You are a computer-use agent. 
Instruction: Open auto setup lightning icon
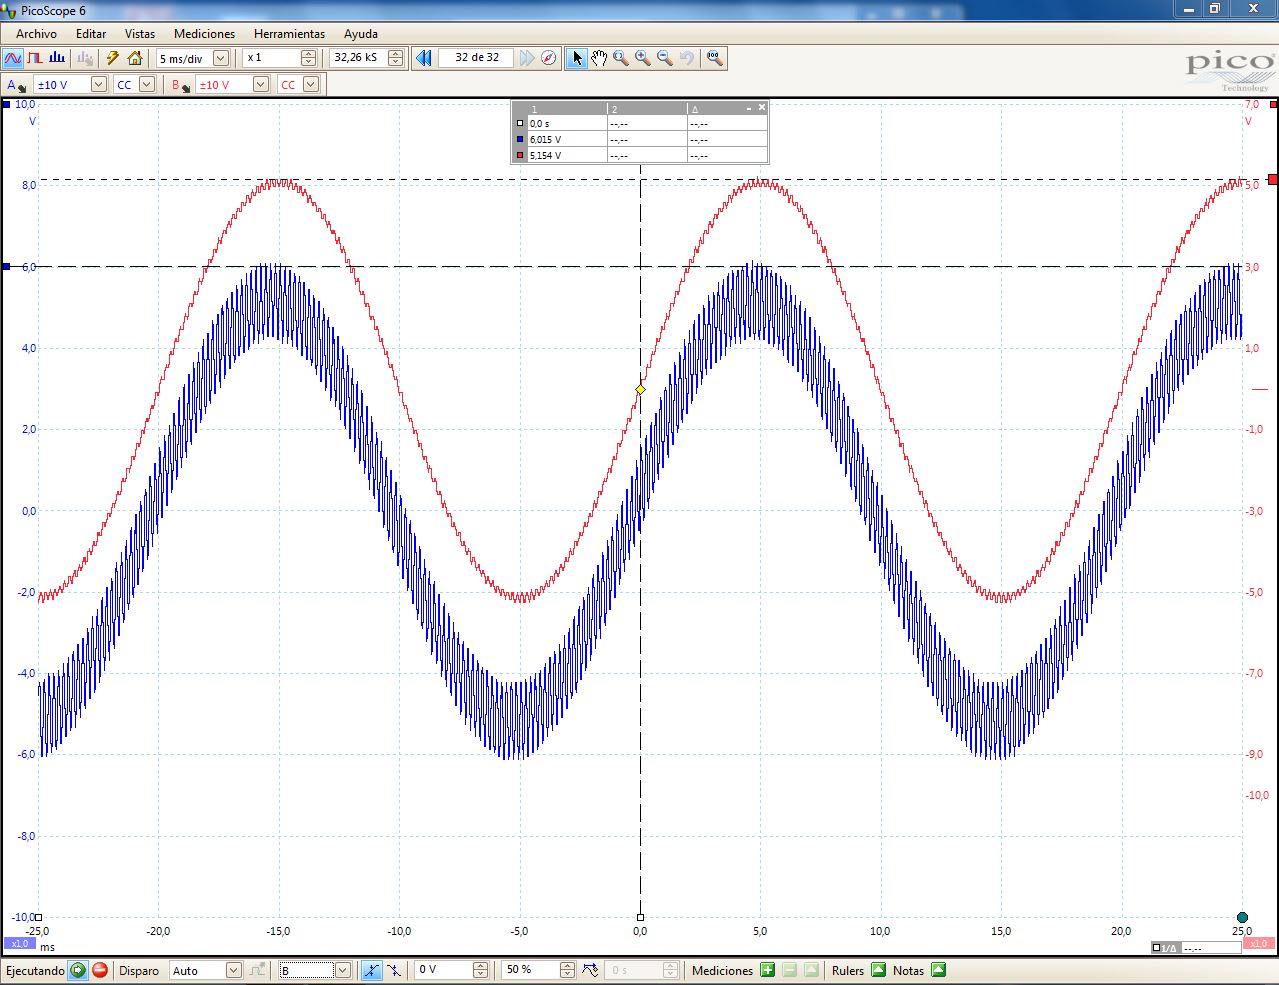[x=113, y=58]
